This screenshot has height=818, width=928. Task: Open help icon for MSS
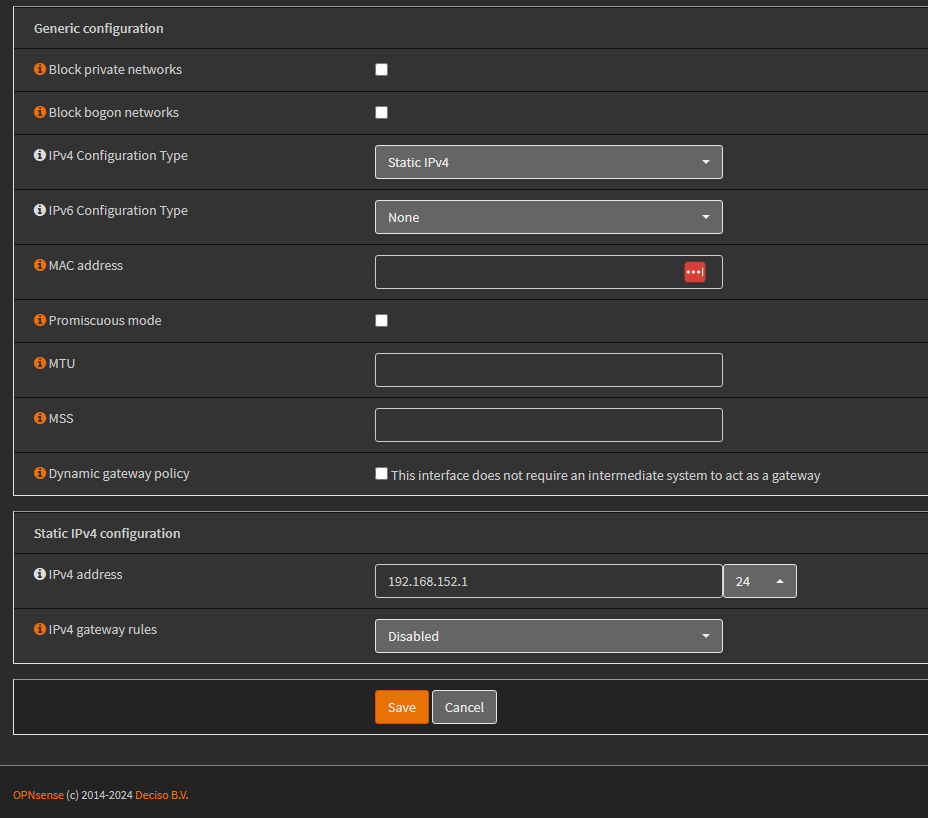coord(40,418)
